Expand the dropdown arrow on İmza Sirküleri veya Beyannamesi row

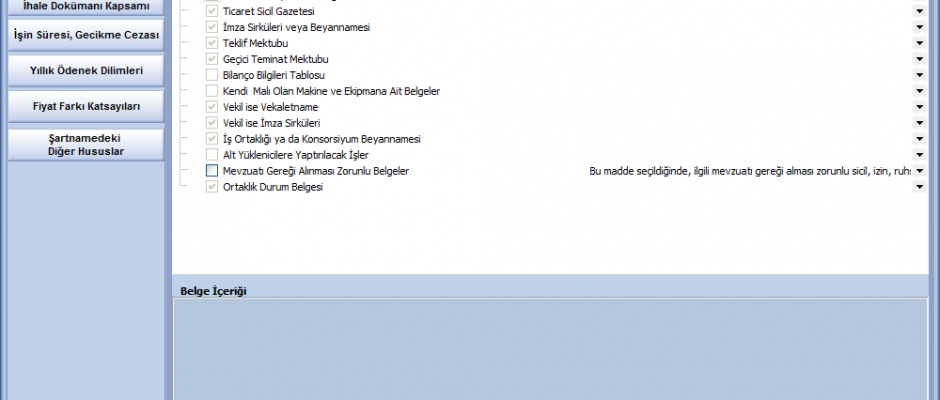[919, 27]
